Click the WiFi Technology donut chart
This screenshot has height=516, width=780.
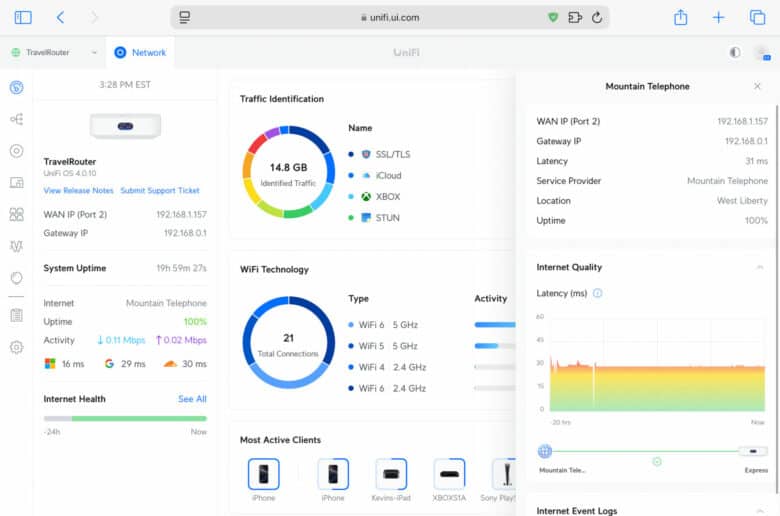click(288, 342)
